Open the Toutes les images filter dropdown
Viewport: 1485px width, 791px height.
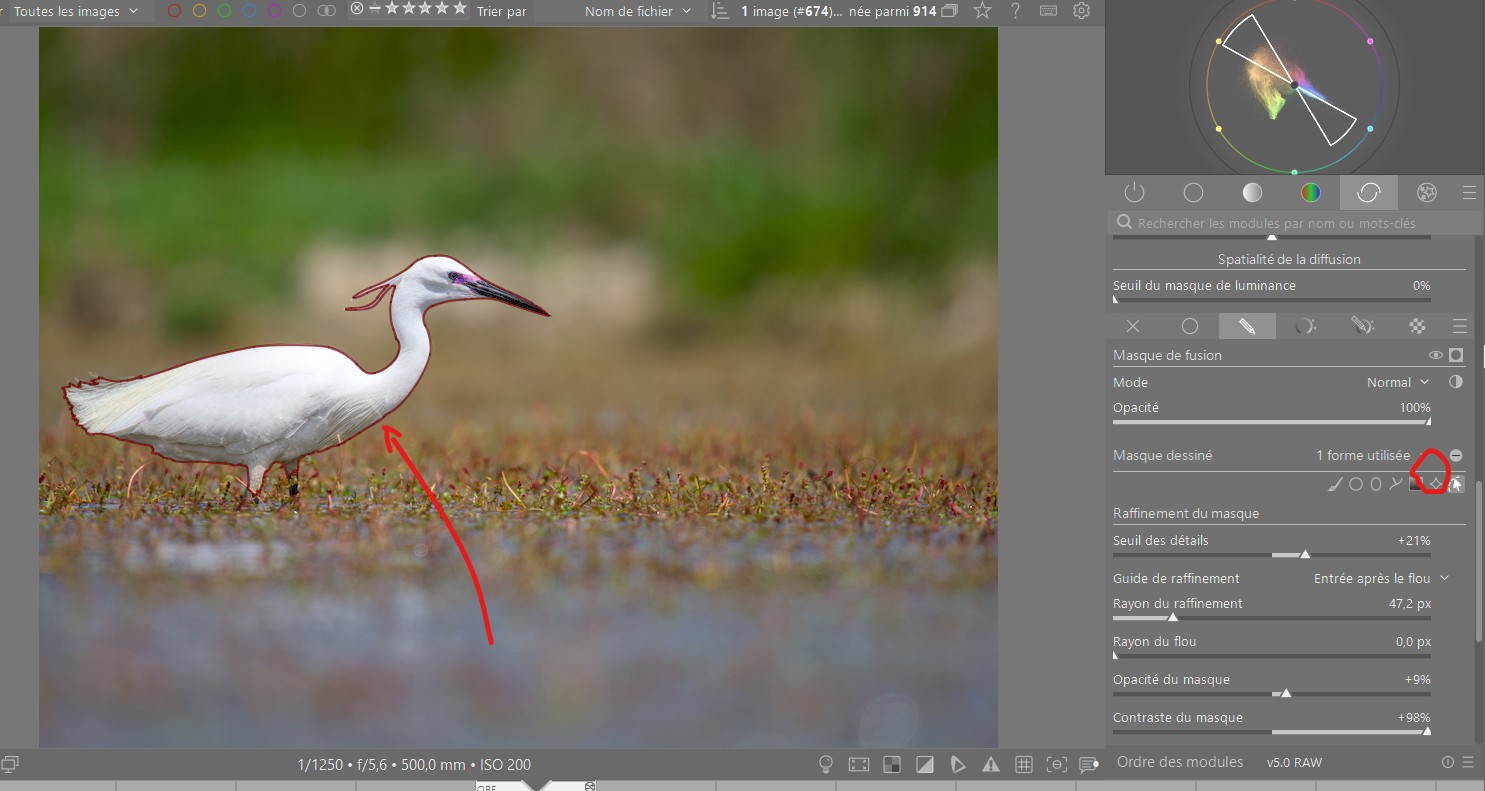(x=76, y=11)
